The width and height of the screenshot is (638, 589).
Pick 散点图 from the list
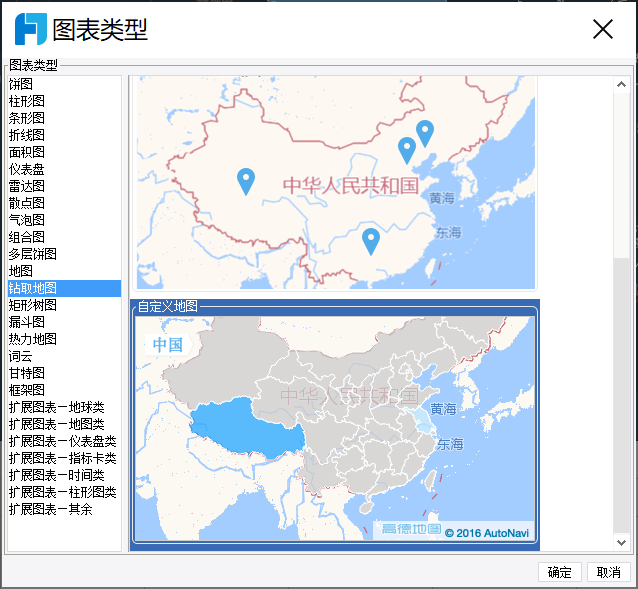pos(64,203)
